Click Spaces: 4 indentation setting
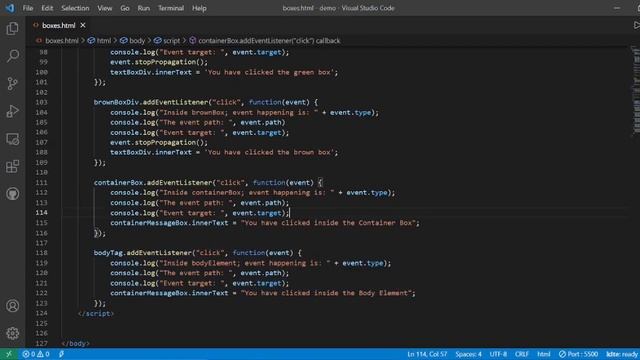This screenshot has width=640, height=360. 469,354
